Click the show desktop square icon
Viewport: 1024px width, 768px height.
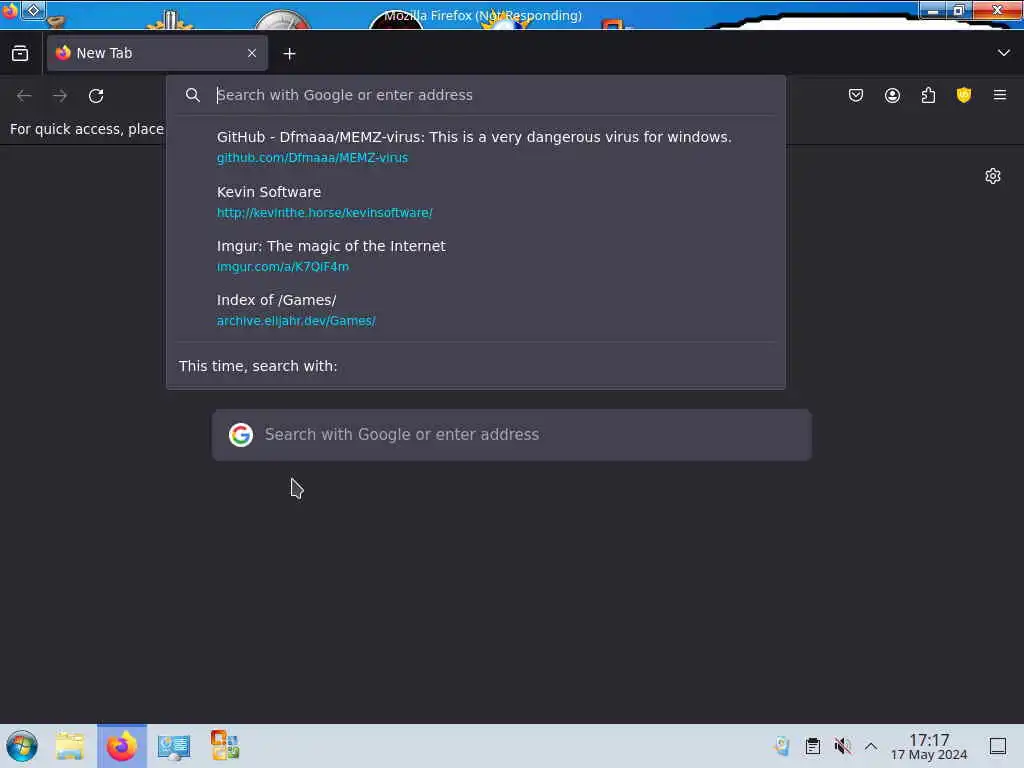click(x=998, y=746)
